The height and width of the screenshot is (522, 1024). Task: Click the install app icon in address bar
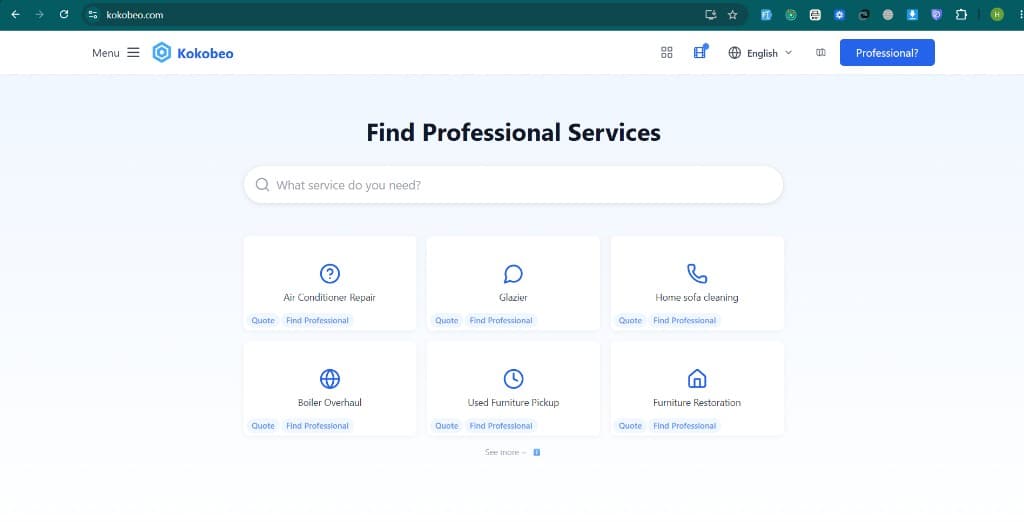pyautogui.click(x=711, y=14)
